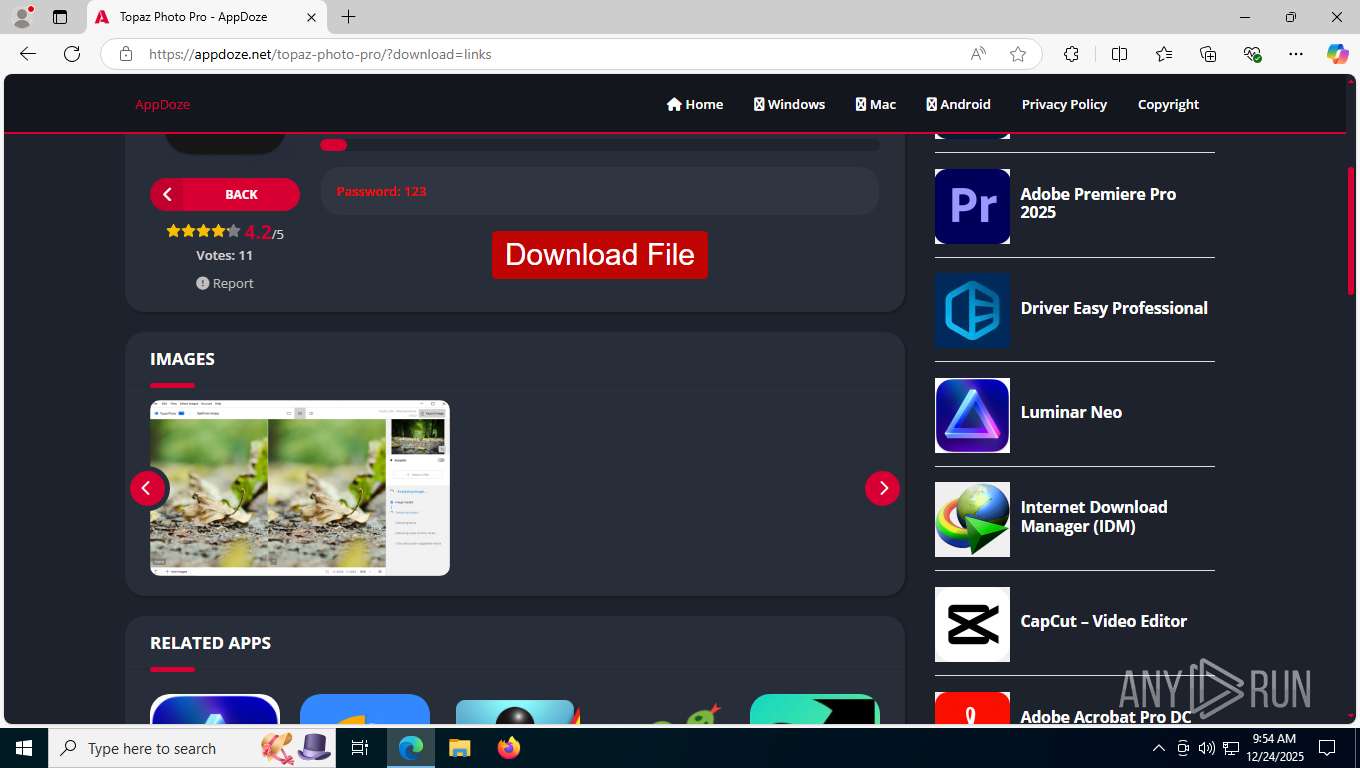Image resolution: width=1360 pixels, height=768 pixels.
Task: Click the Adobe Premiere Pro icon
Action: 972,206
